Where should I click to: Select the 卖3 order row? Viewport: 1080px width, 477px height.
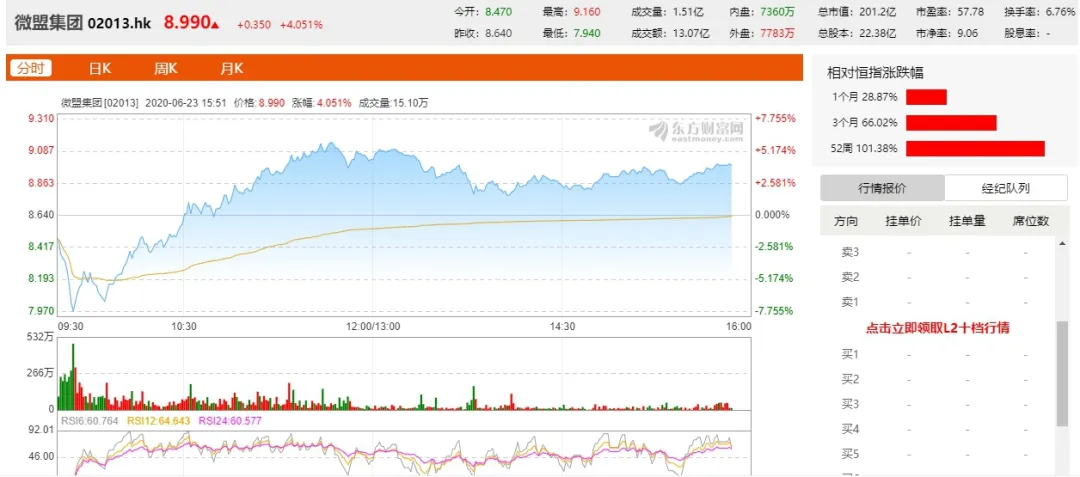[937, 253]
